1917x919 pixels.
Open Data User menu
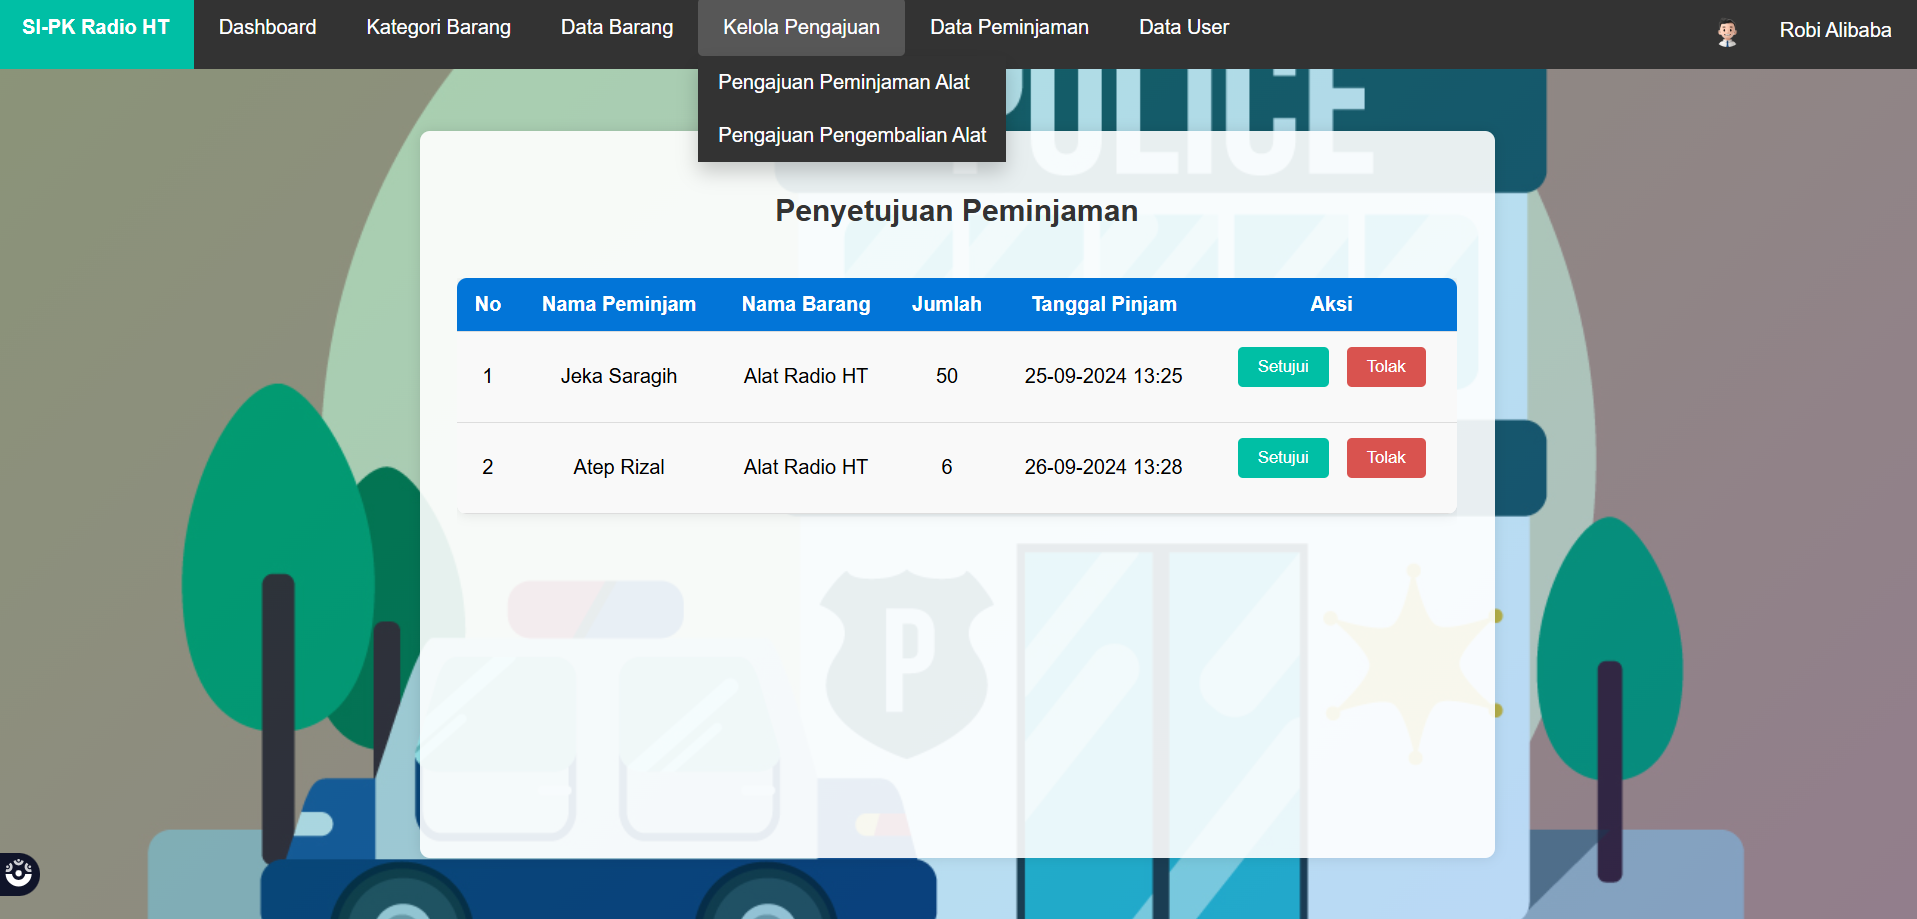[1184, 28]
